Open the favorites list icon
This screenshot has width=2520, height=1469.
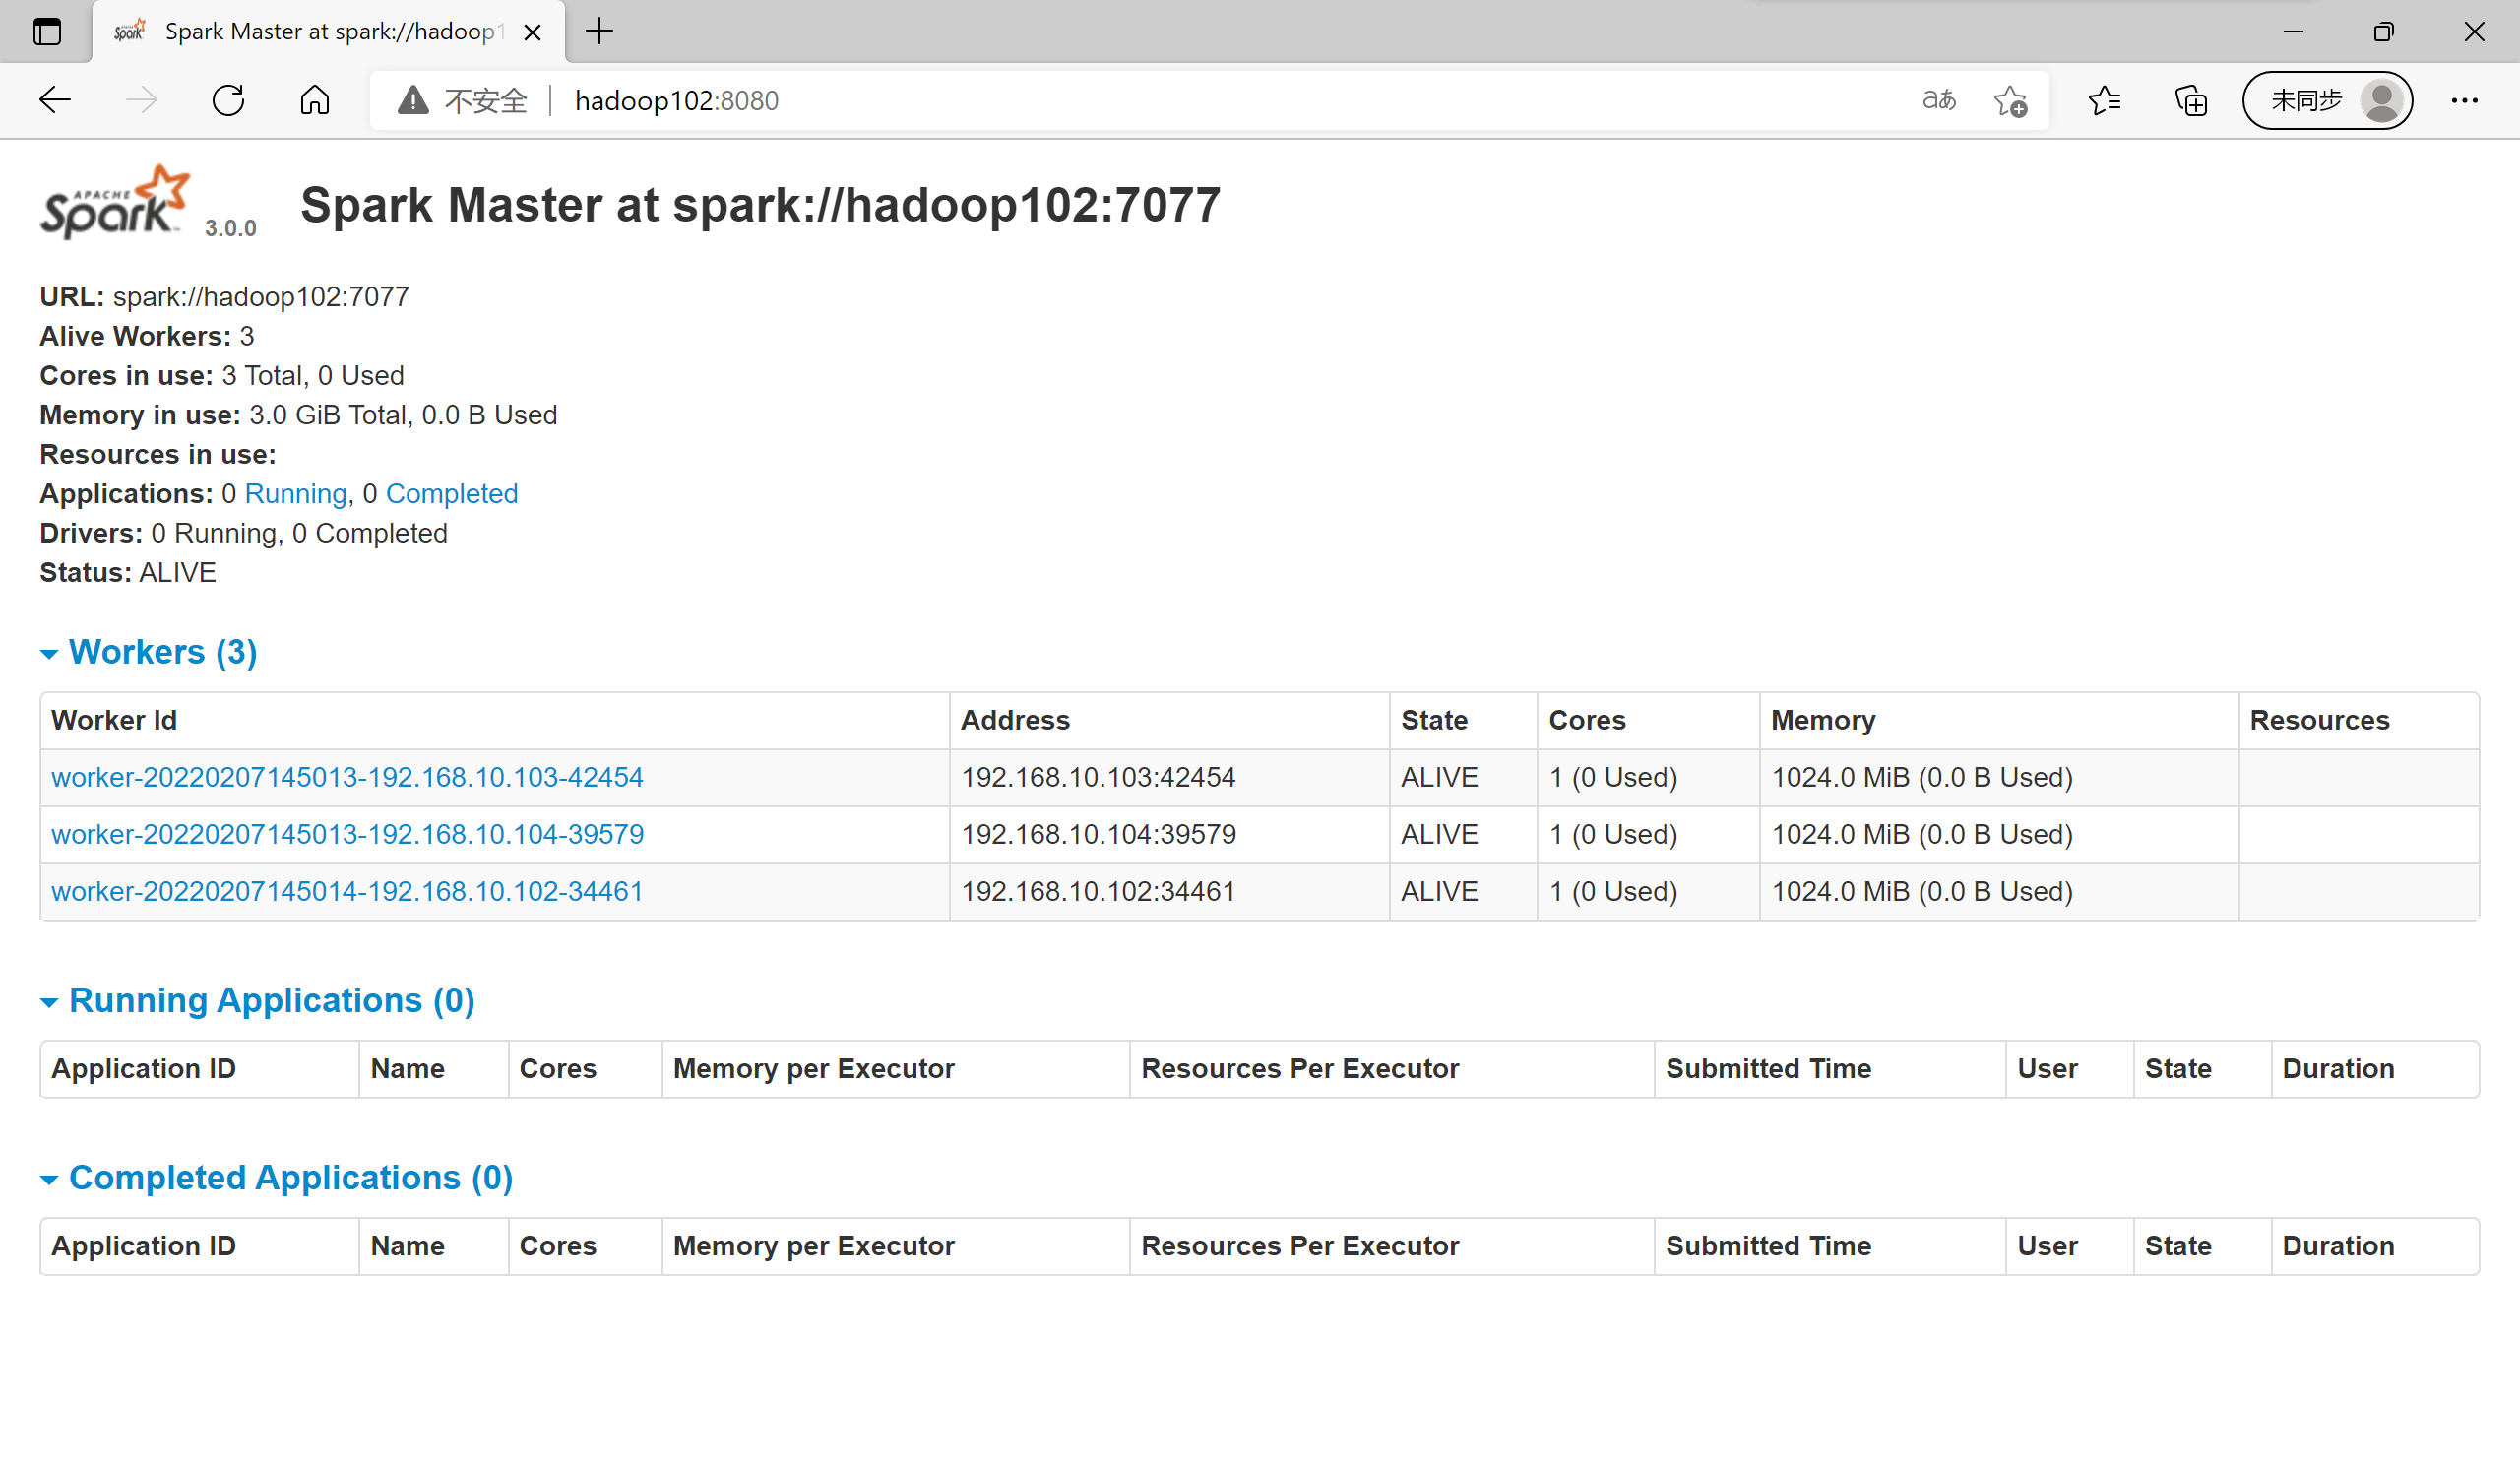point(2104,100)
